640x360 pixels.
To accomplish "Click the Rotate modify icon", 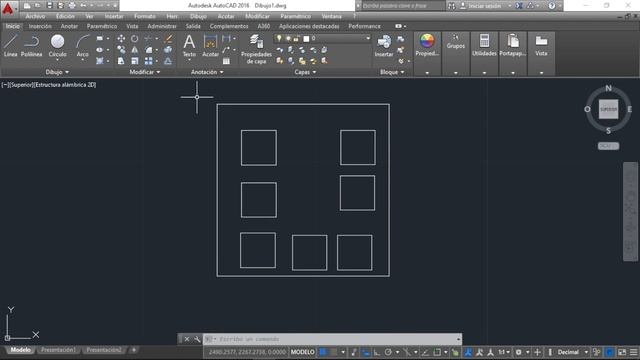I will coord(134,39).
